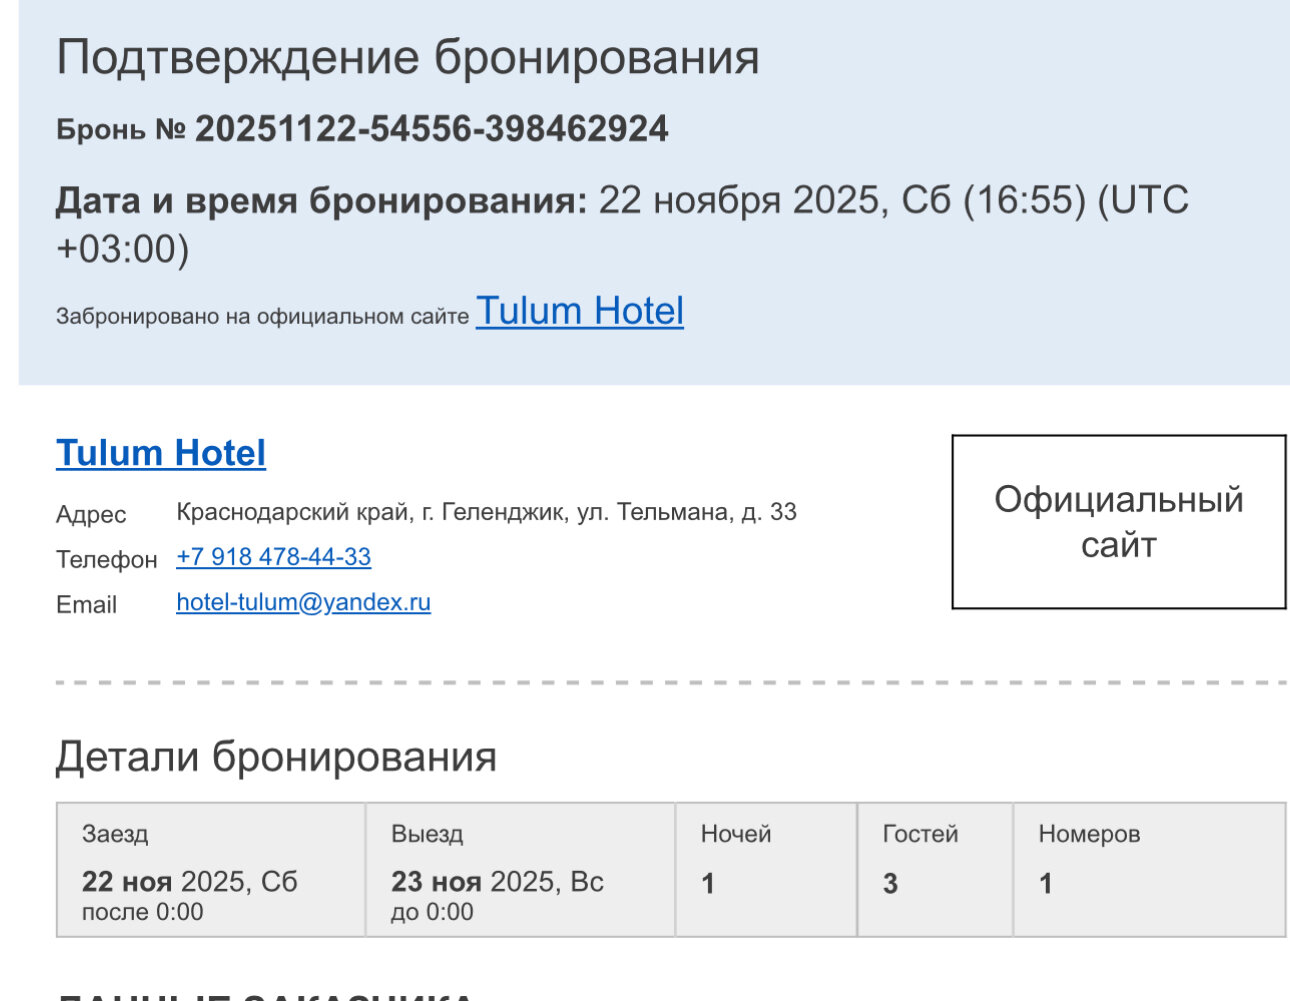
Task: Call the phone number +7 918 478-44-33
Action: 273,557
